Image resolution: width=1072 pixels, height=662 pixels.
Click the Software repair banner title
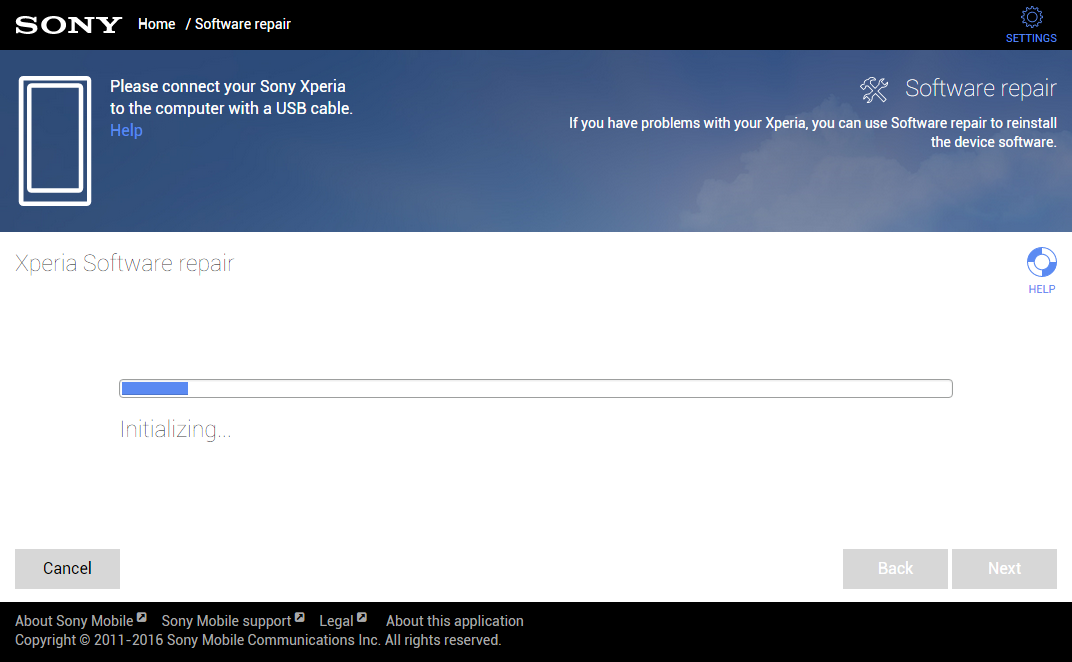980,88
